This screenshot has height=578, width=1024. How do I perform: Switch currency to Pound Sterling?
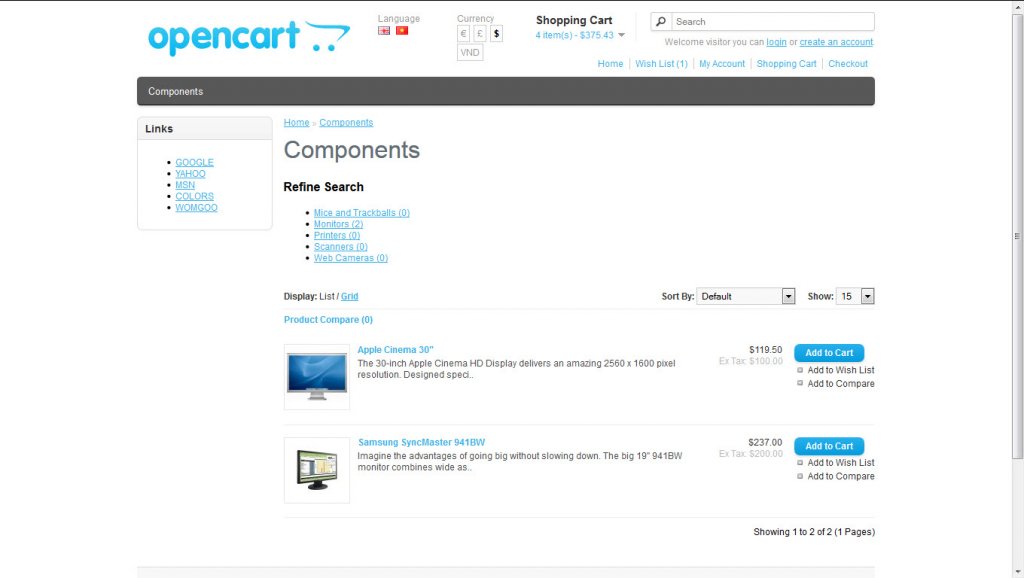click(x=479, y=34)
